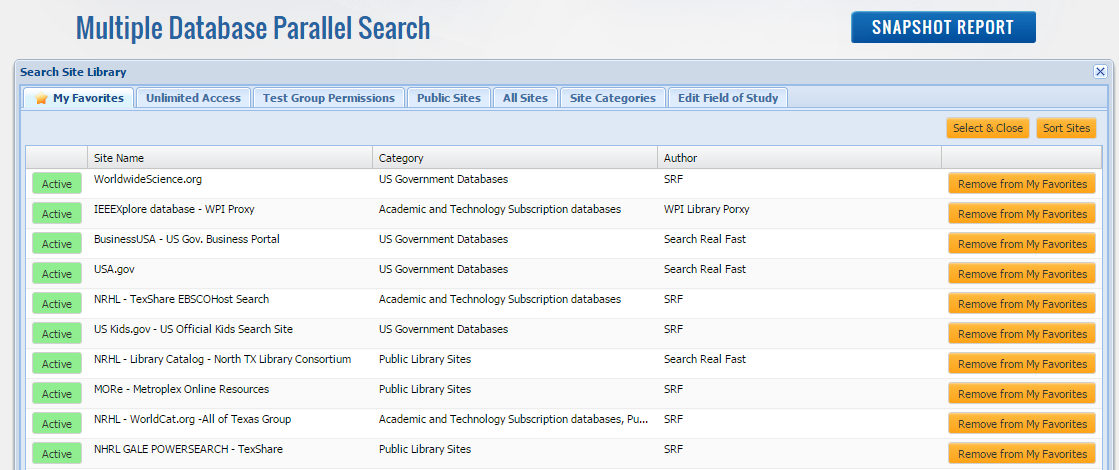1119x470 pixels.
Task: Click the Sort Sites button
Action: [x=1066, y=128]
